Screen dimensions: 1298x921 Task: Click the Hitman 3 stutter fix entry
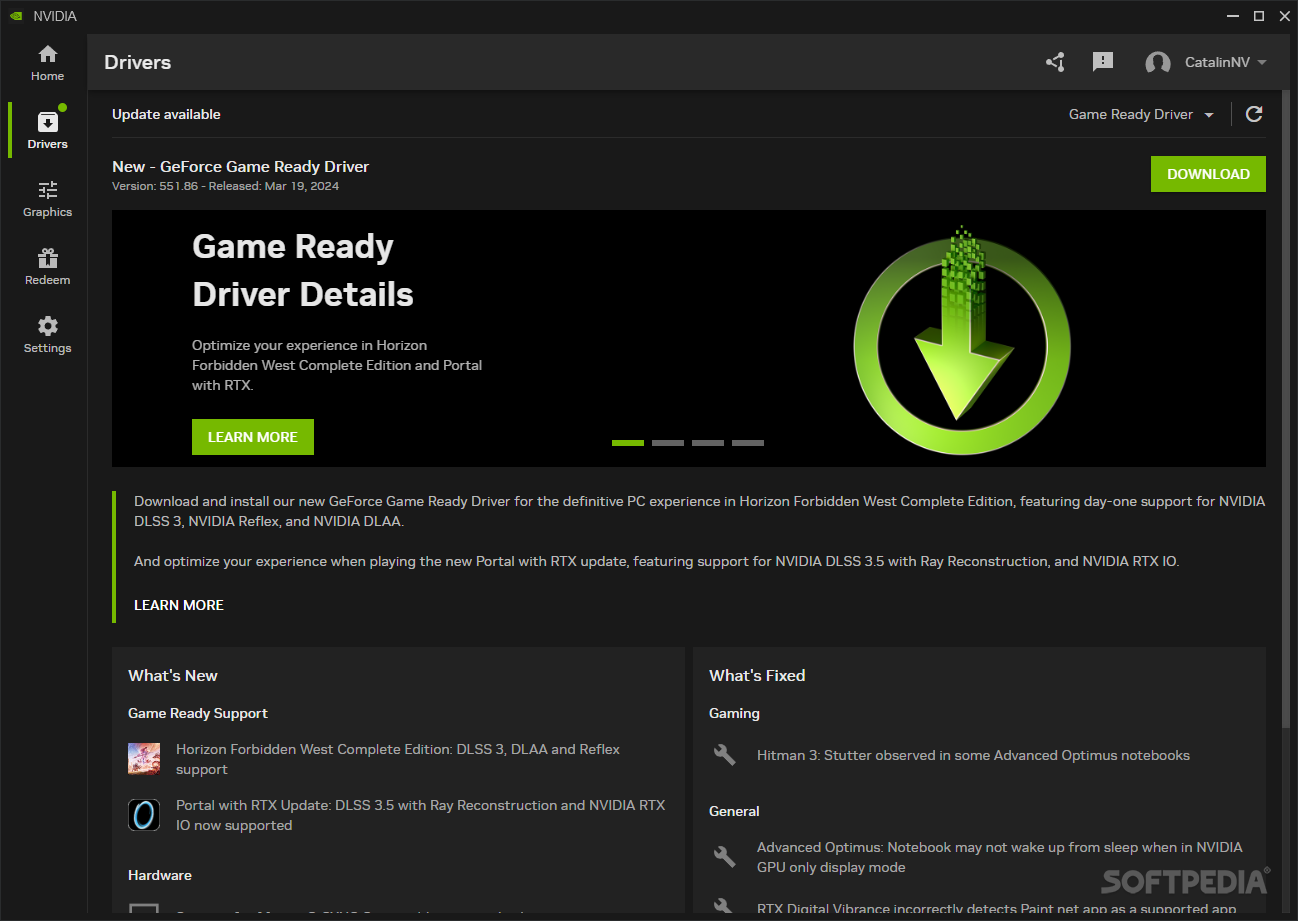972,755
